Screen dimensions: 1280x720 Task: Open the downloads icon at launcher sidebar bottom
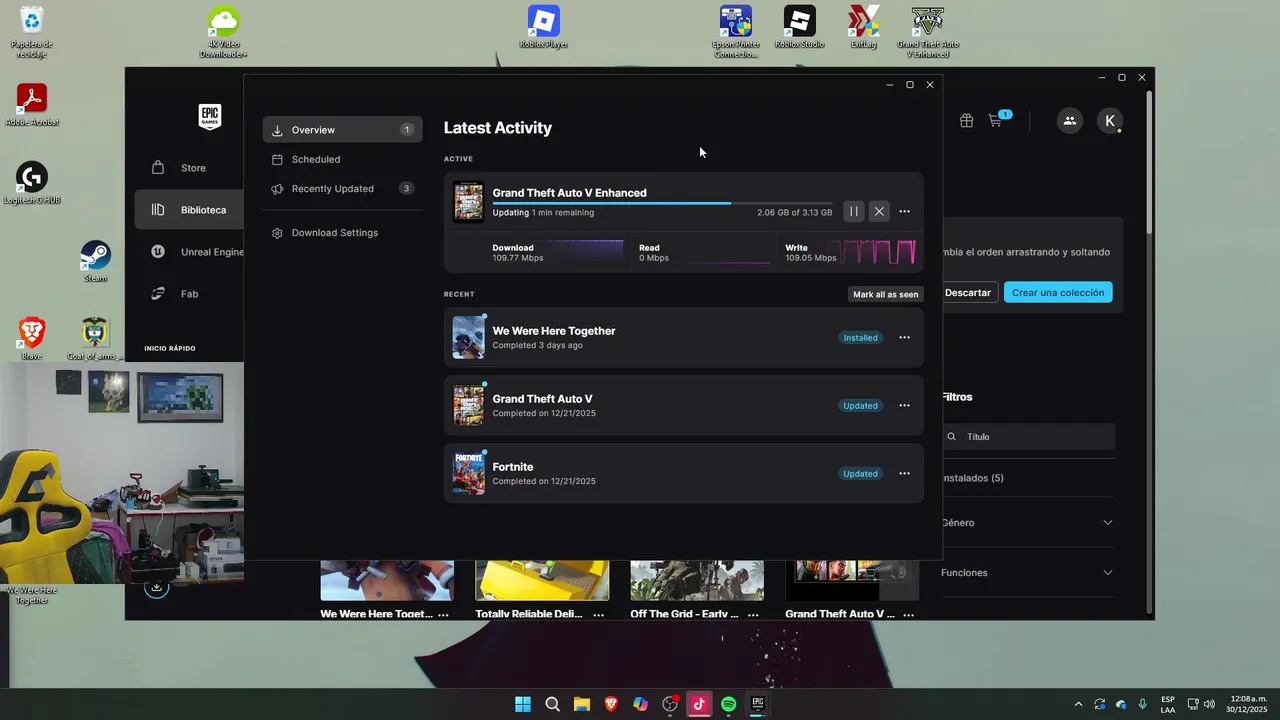pyautogui.click(x=156, y=587)
